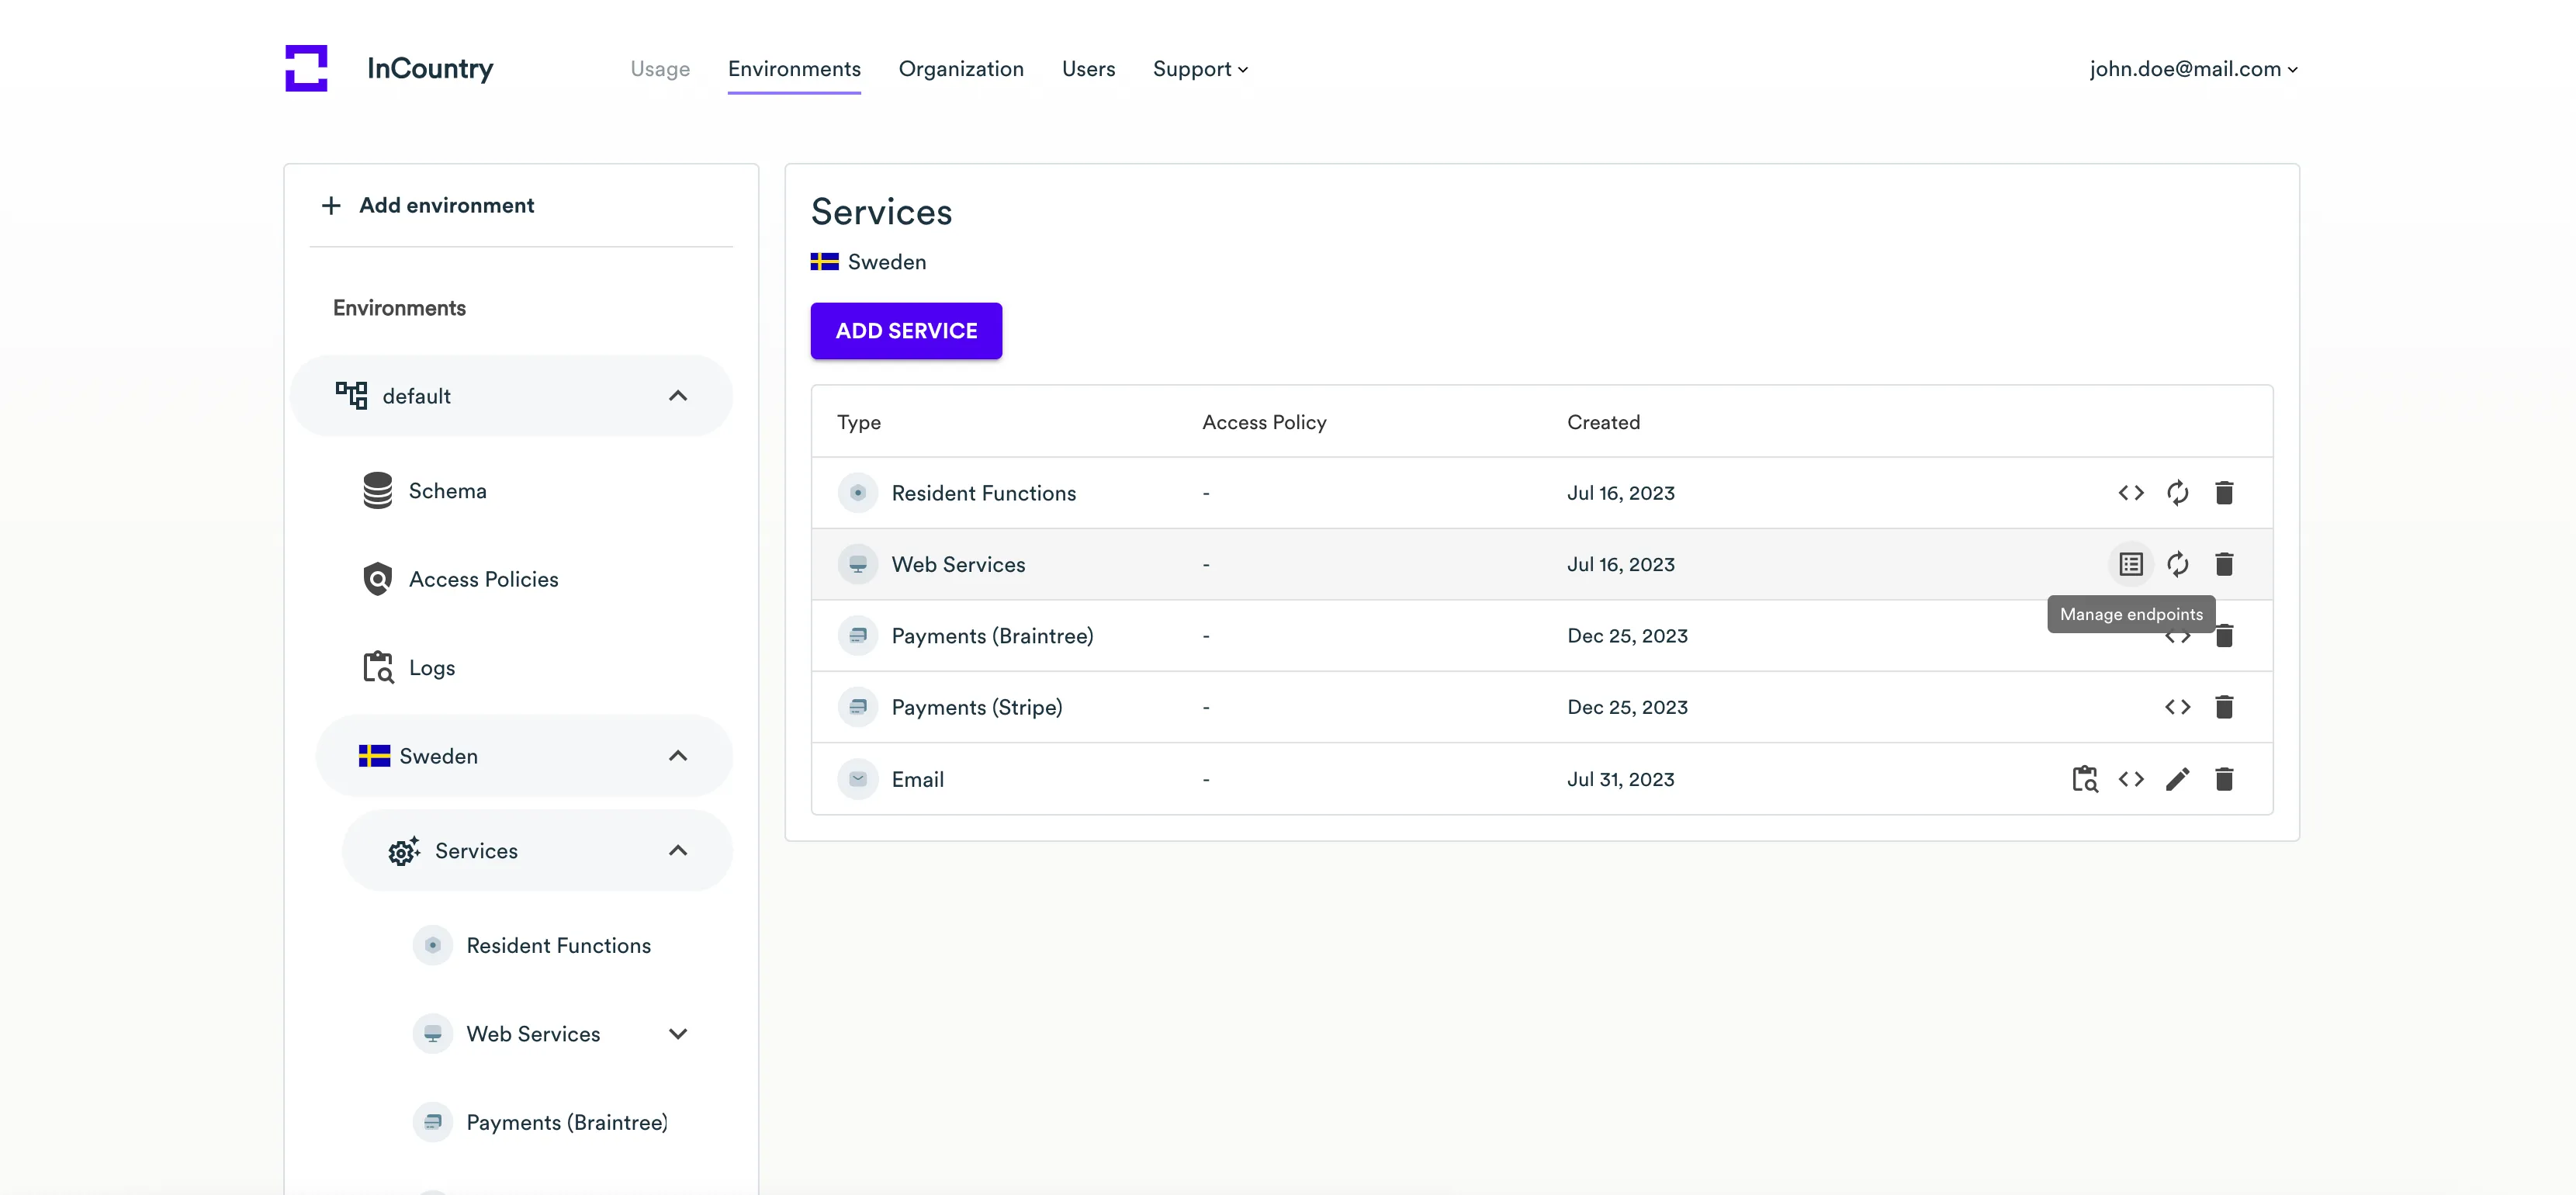Collapse the default environment section
2576x1195 pixels.
click(677, 396)
